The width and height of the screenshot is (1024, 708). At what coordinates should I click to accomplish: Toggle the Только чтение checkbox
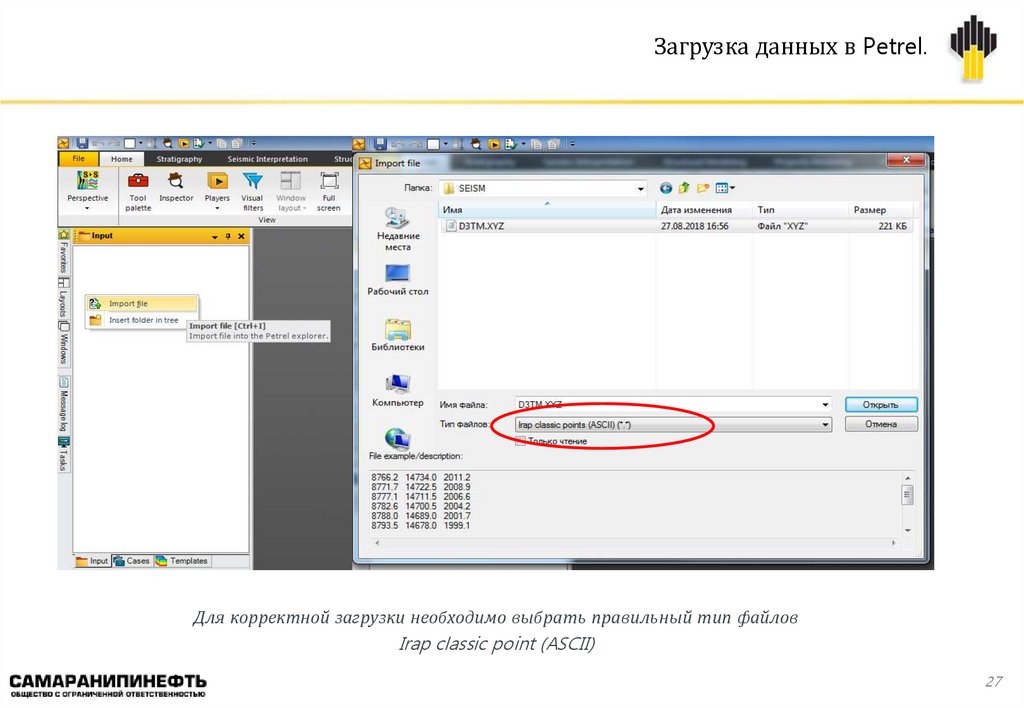click(520, 441)
